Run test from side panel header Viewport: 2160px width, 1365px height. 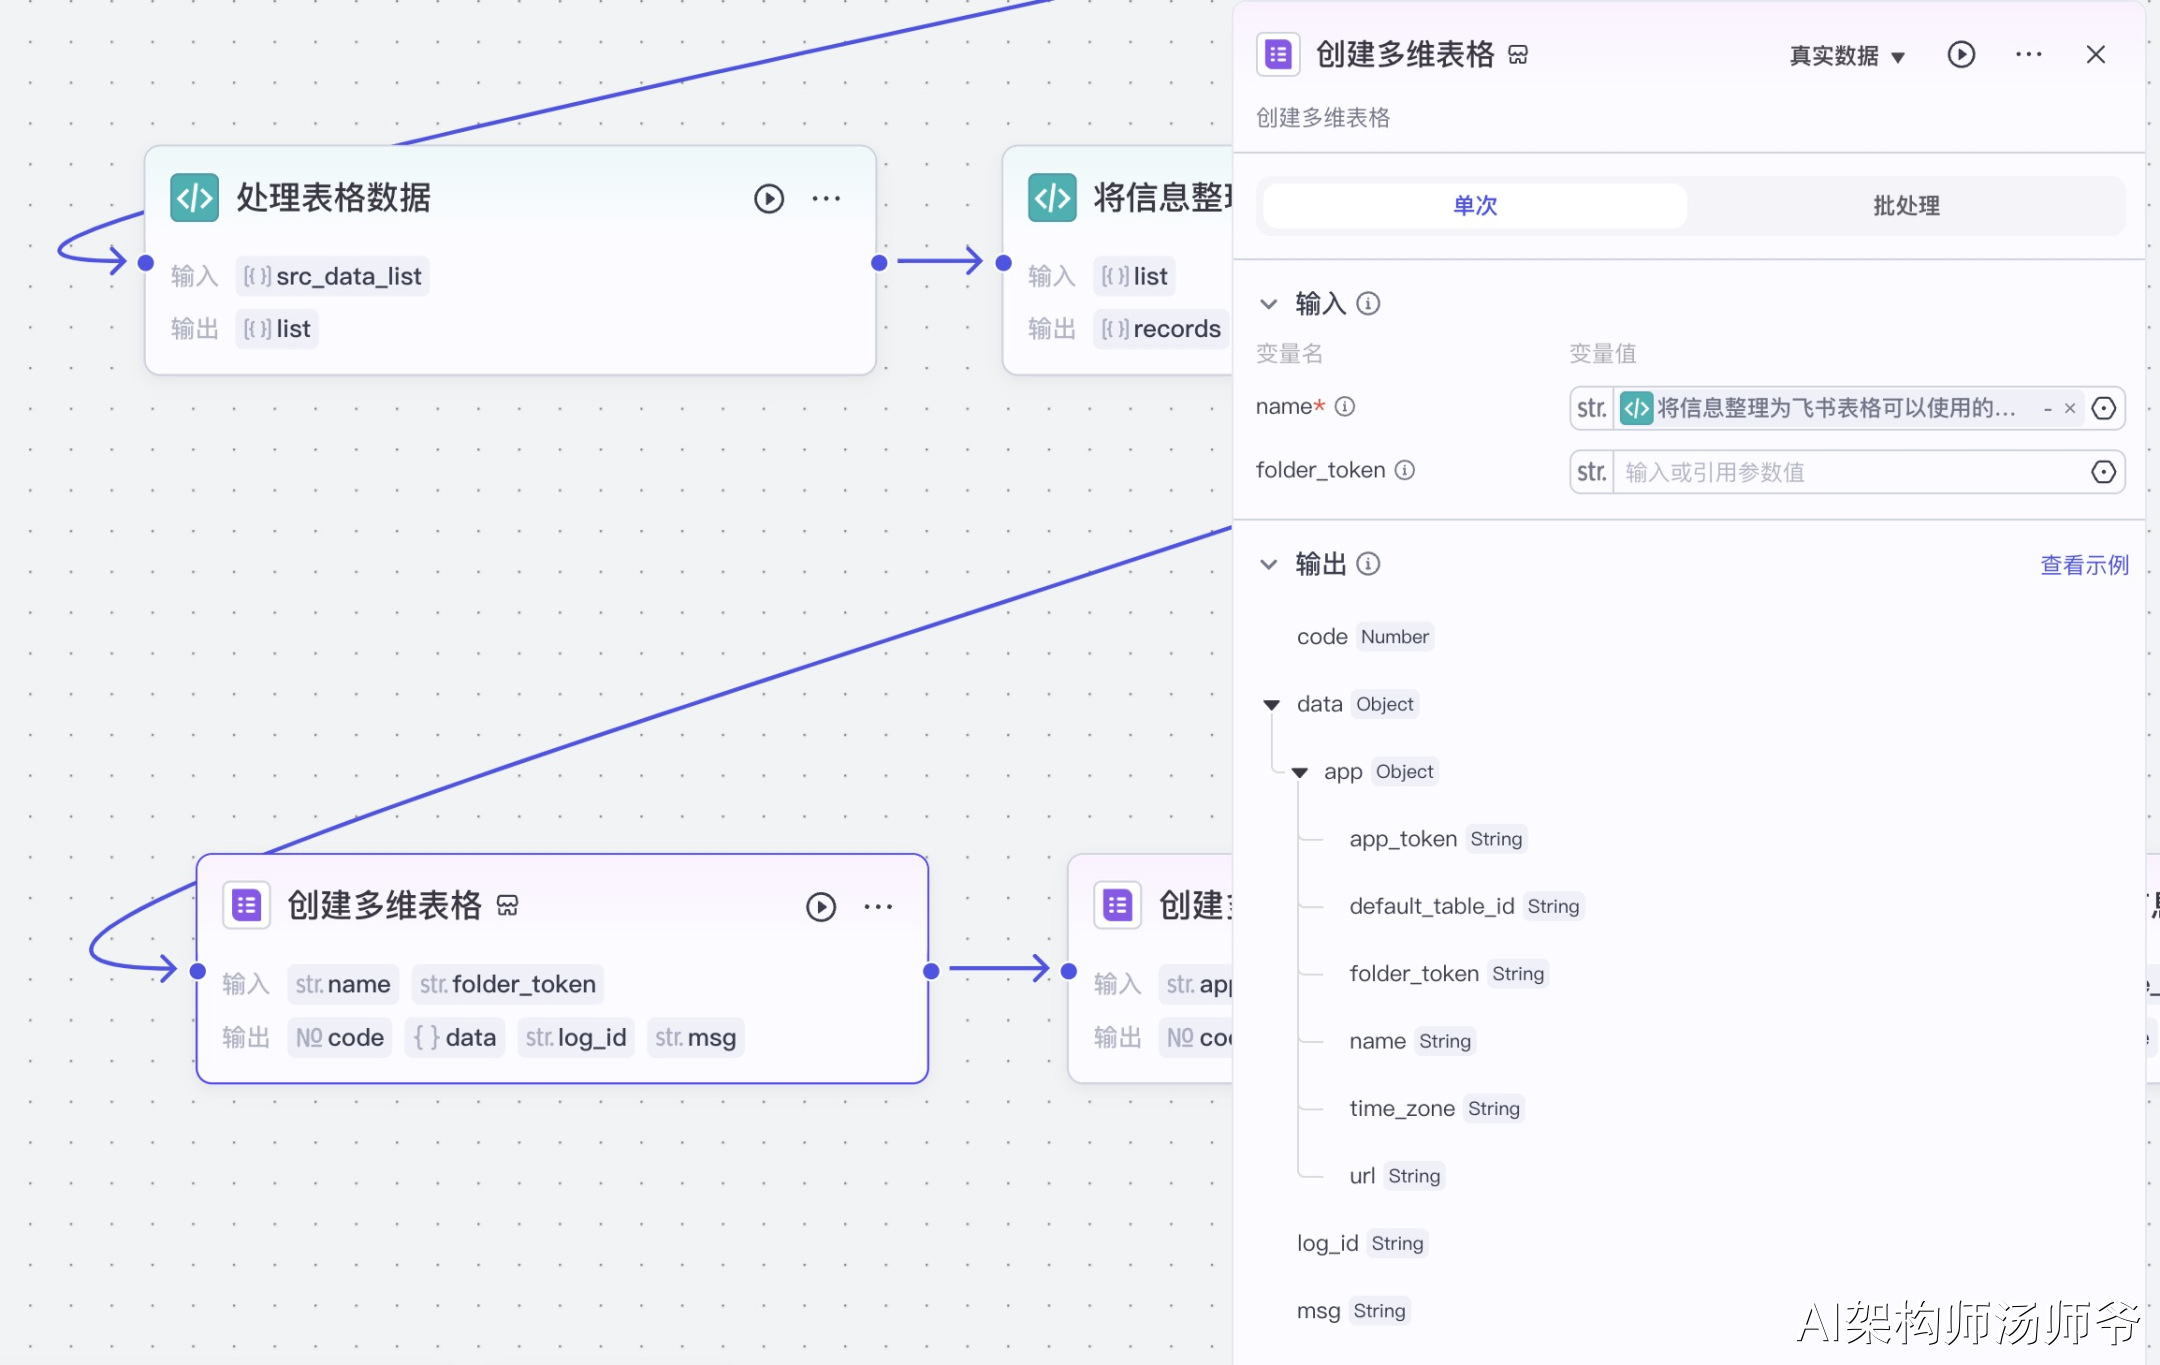tap(1960, 55)
